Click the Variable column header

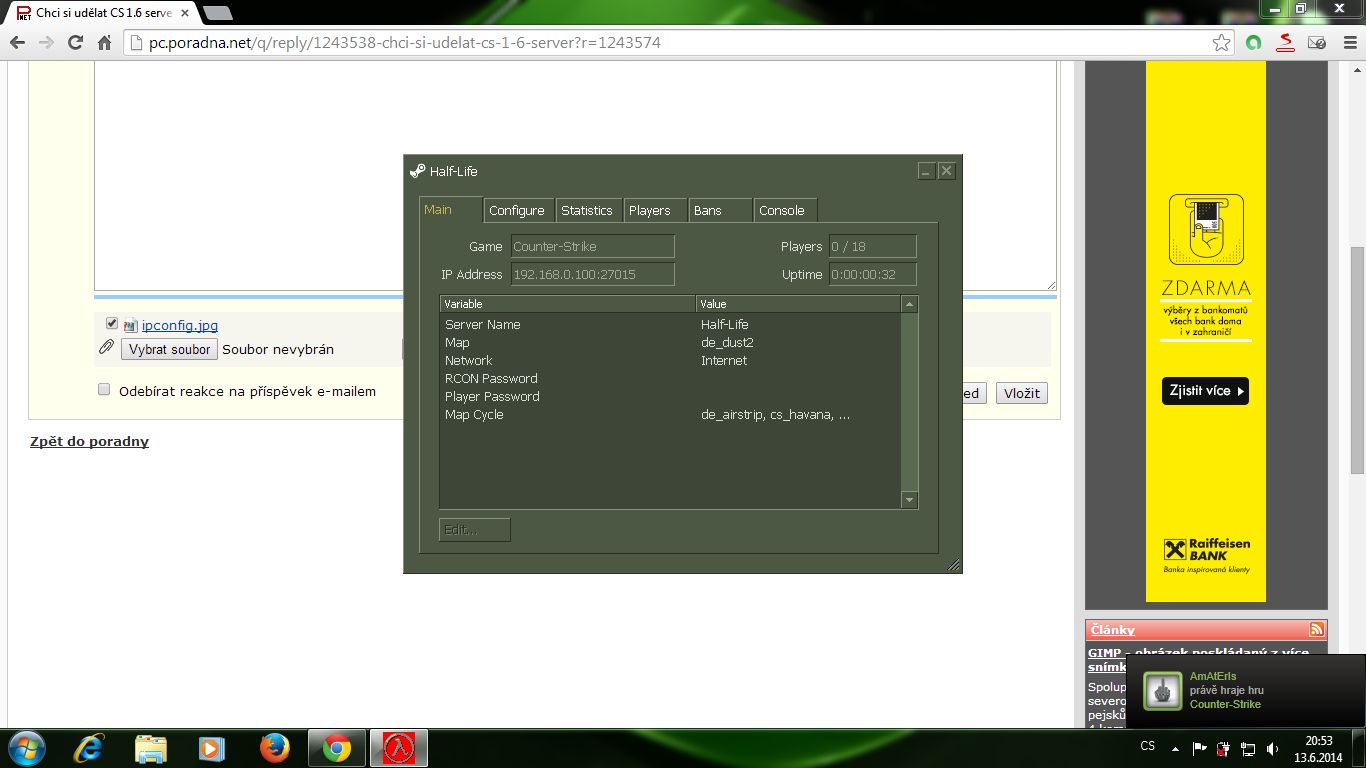568,304
